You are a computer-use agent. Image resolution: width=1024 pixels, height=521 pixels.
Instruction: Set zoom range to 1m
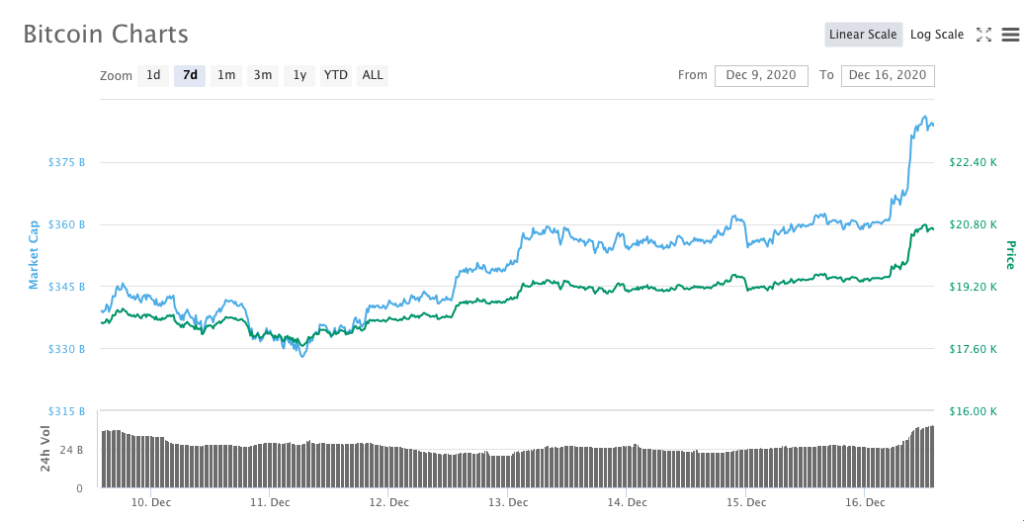coord(226,75)
